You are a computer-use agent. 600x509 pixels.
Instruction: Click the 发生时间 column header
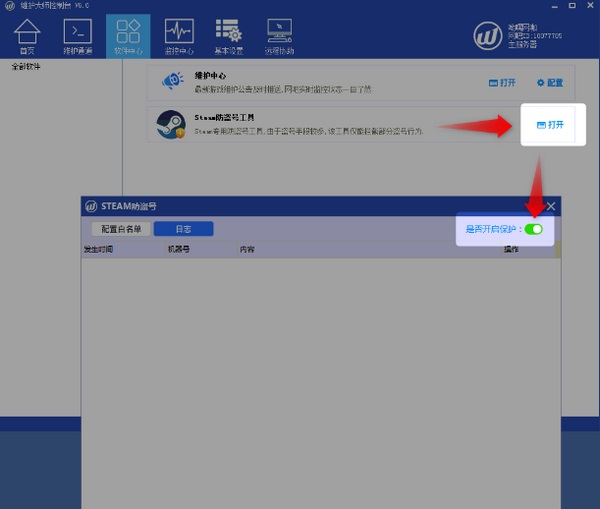[x=99, y=249]
